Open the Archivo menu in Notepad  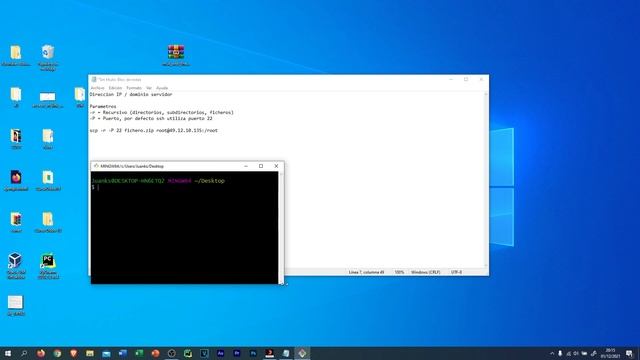[97, 88]
